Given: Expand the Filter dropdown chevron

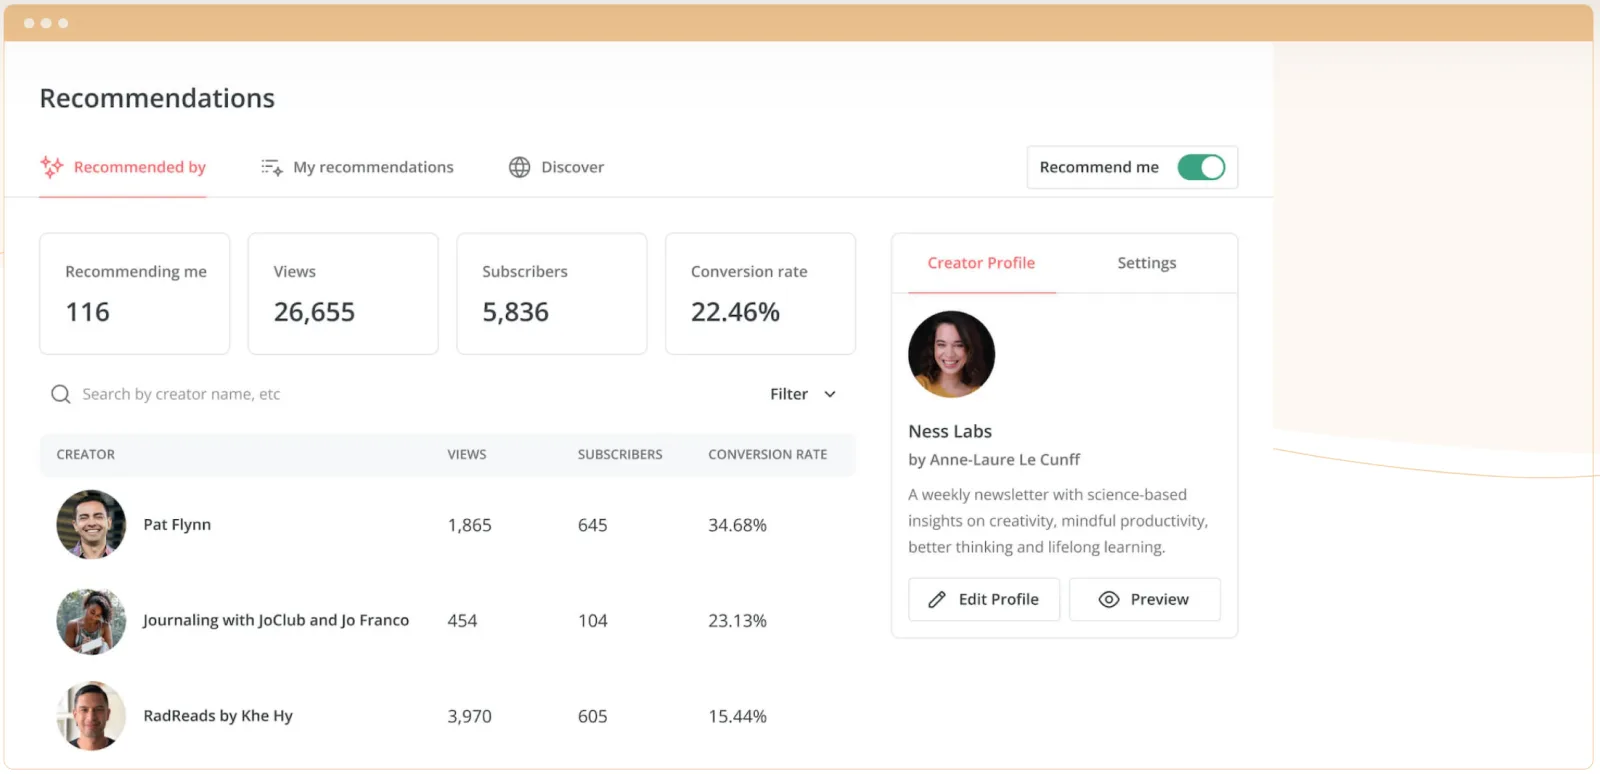Looking at the screenshot, I should coord(830,394).
